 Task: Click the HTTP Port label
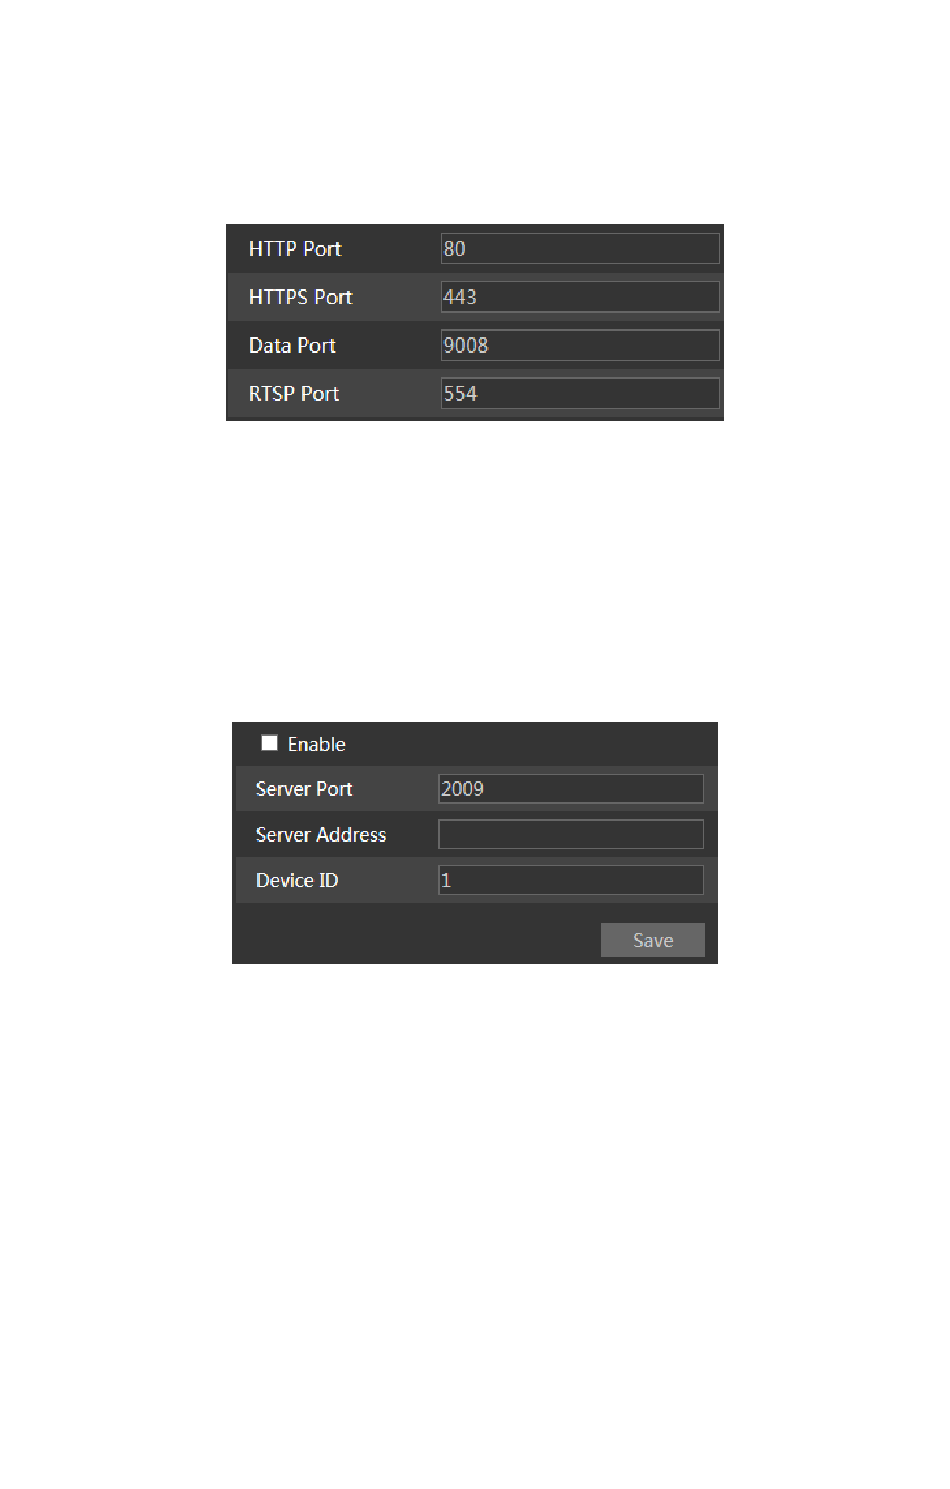(x=295, y=249)
